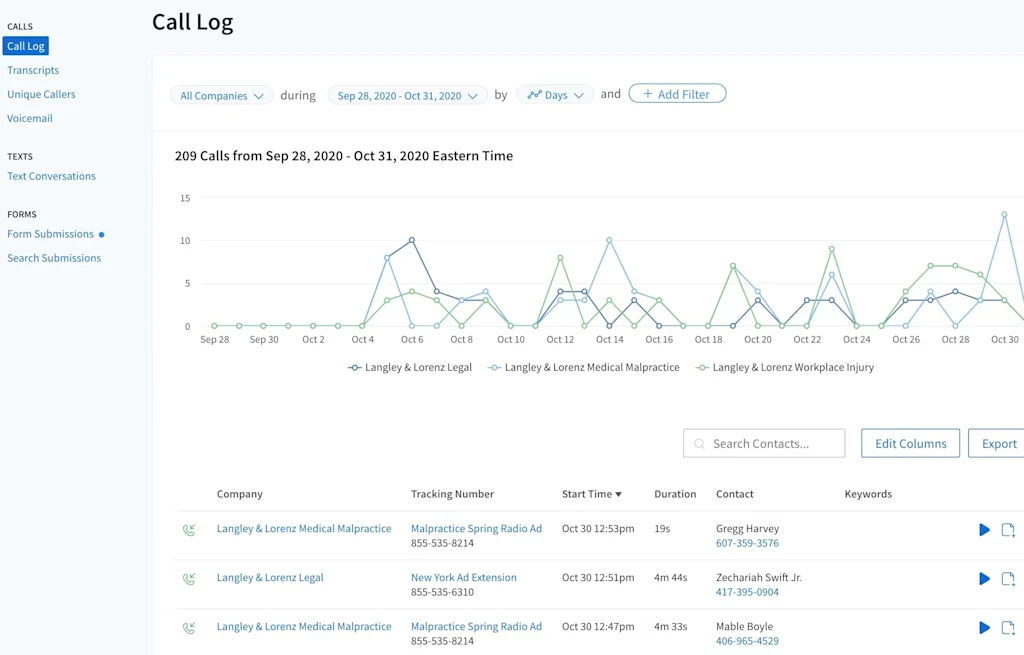This screenshot has width=1024, height=655.
Task: Sort by the Start Time column
Action: (x=592, y=494)
